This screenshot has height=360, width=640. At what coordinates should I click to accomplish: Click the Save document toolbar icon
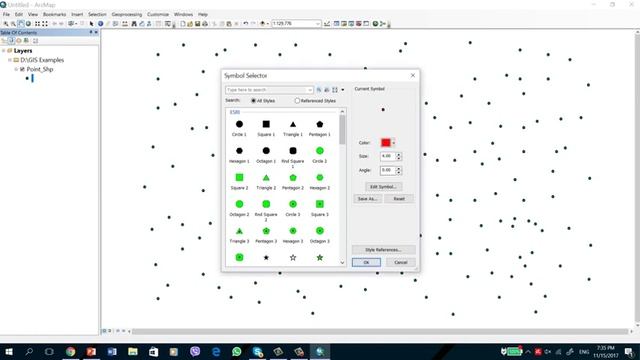point(198,24)
